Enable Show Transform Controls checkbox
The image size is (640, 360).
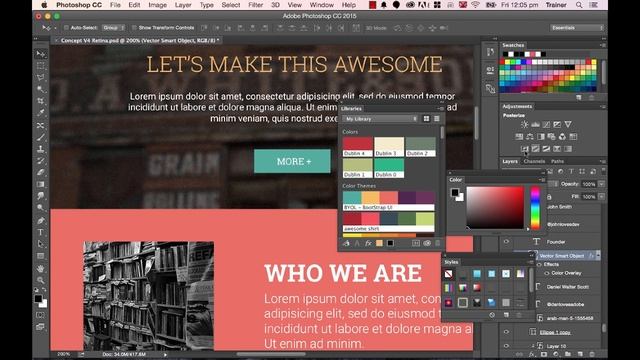pyautogui.click(x=134, y=28)
